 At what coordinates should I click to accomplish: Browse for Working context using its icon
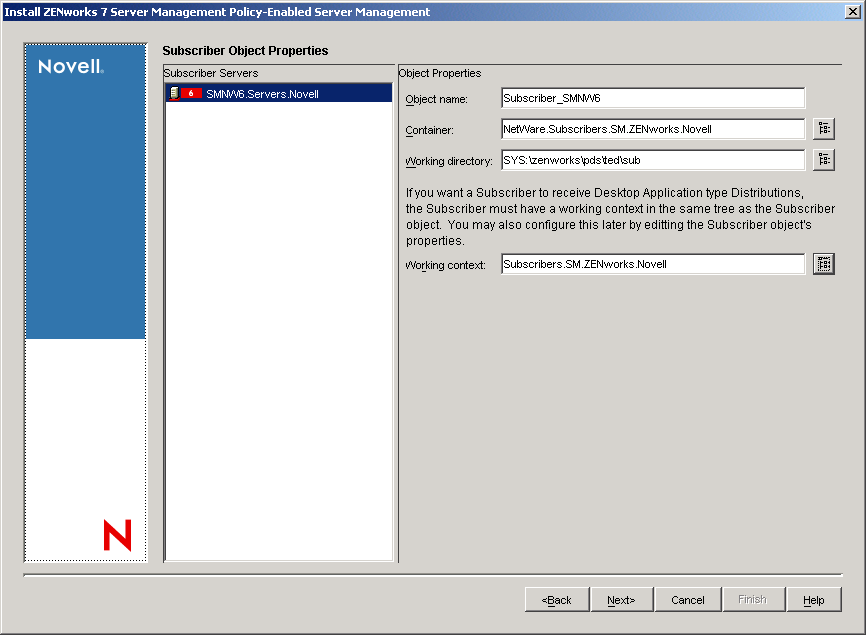(823, 264)
